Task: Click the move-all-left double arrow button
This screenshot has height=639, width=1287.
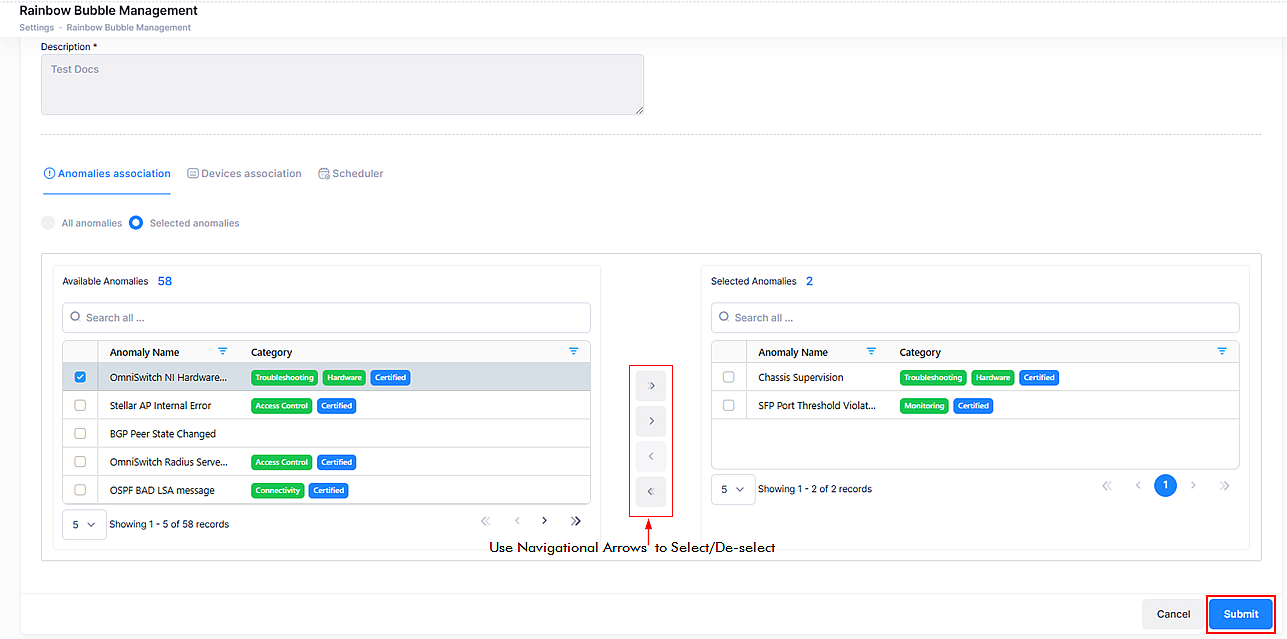Action: click(x=650, y=492)
